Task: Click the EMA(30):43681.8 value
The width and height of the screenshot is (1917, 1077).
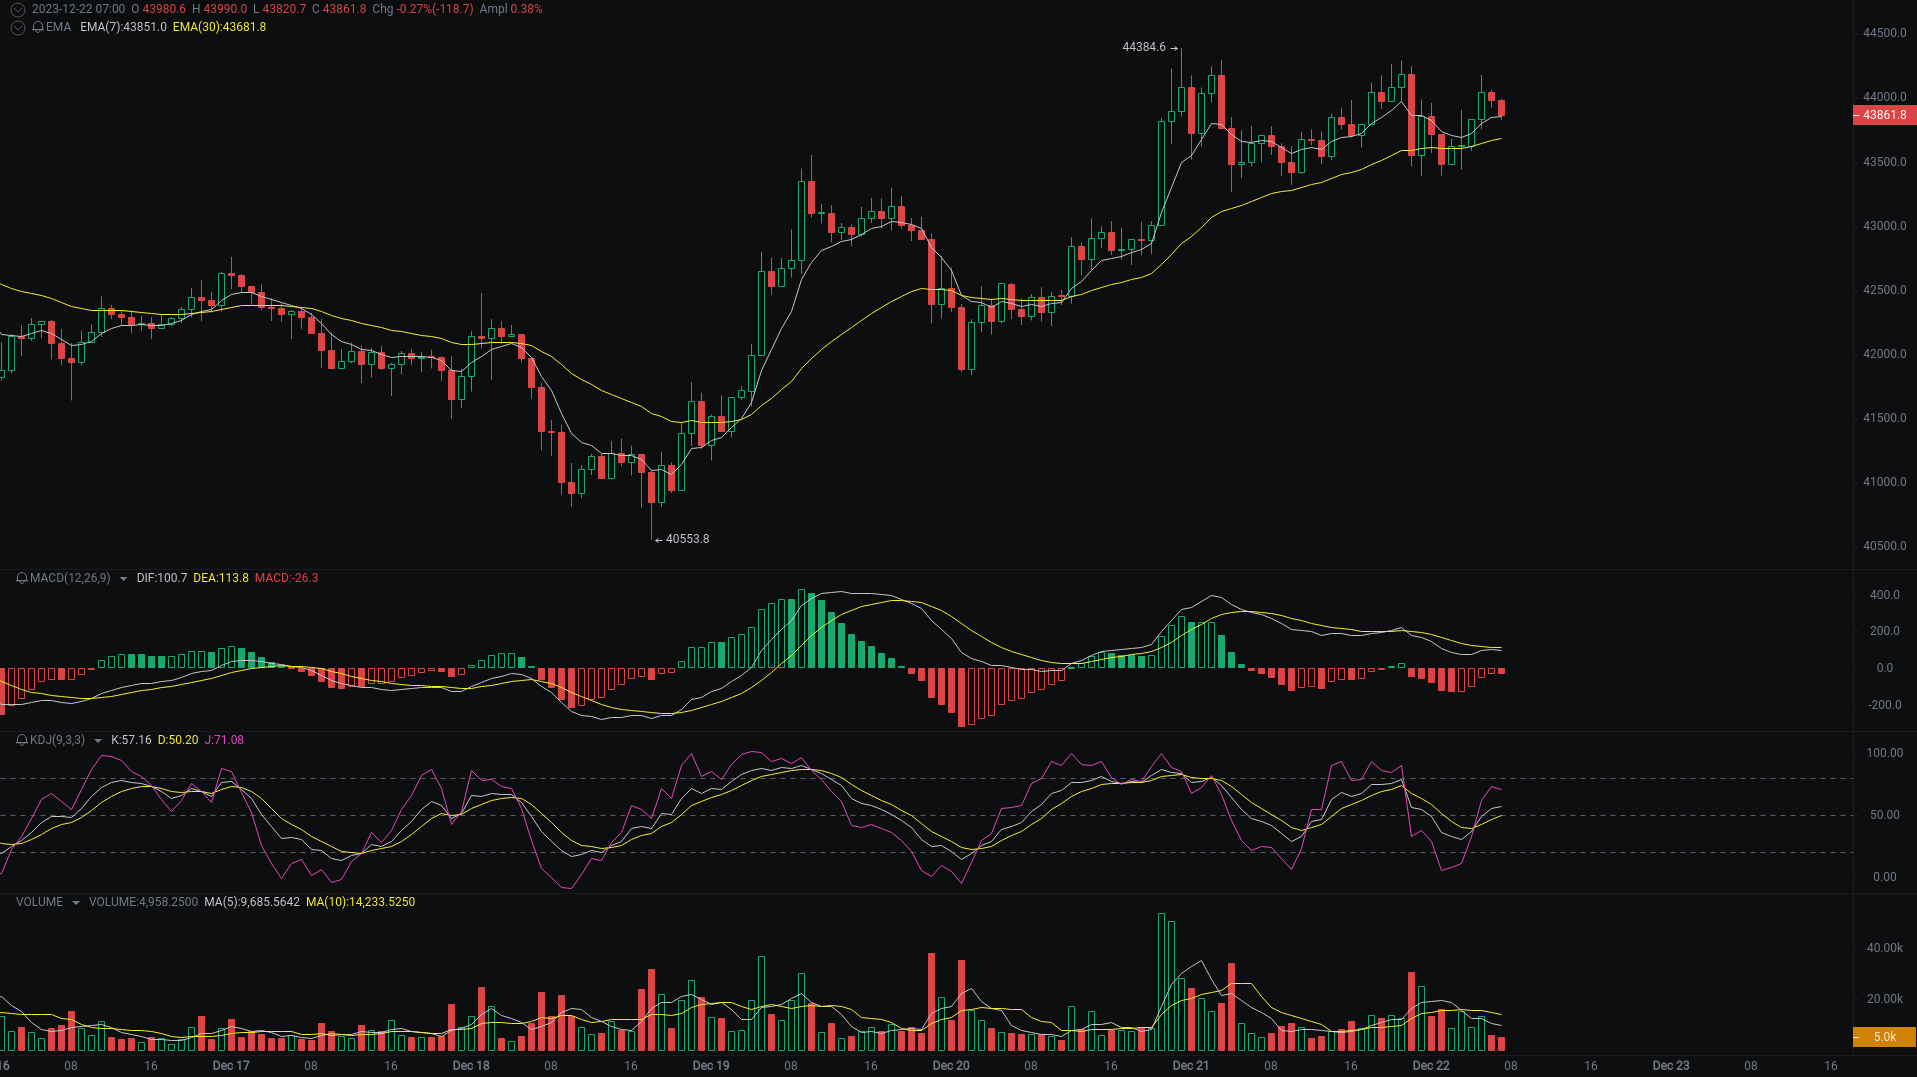Action: pyautogui.click(x=219, y=27)
